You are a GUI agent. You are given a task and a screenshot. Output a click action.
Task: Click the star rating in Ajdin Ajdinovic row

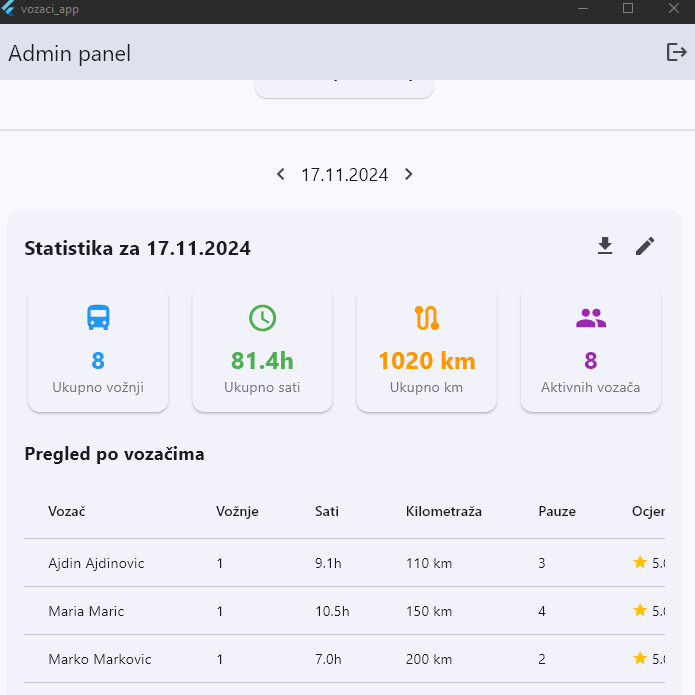pyautogui.click(x=648, y=562)
